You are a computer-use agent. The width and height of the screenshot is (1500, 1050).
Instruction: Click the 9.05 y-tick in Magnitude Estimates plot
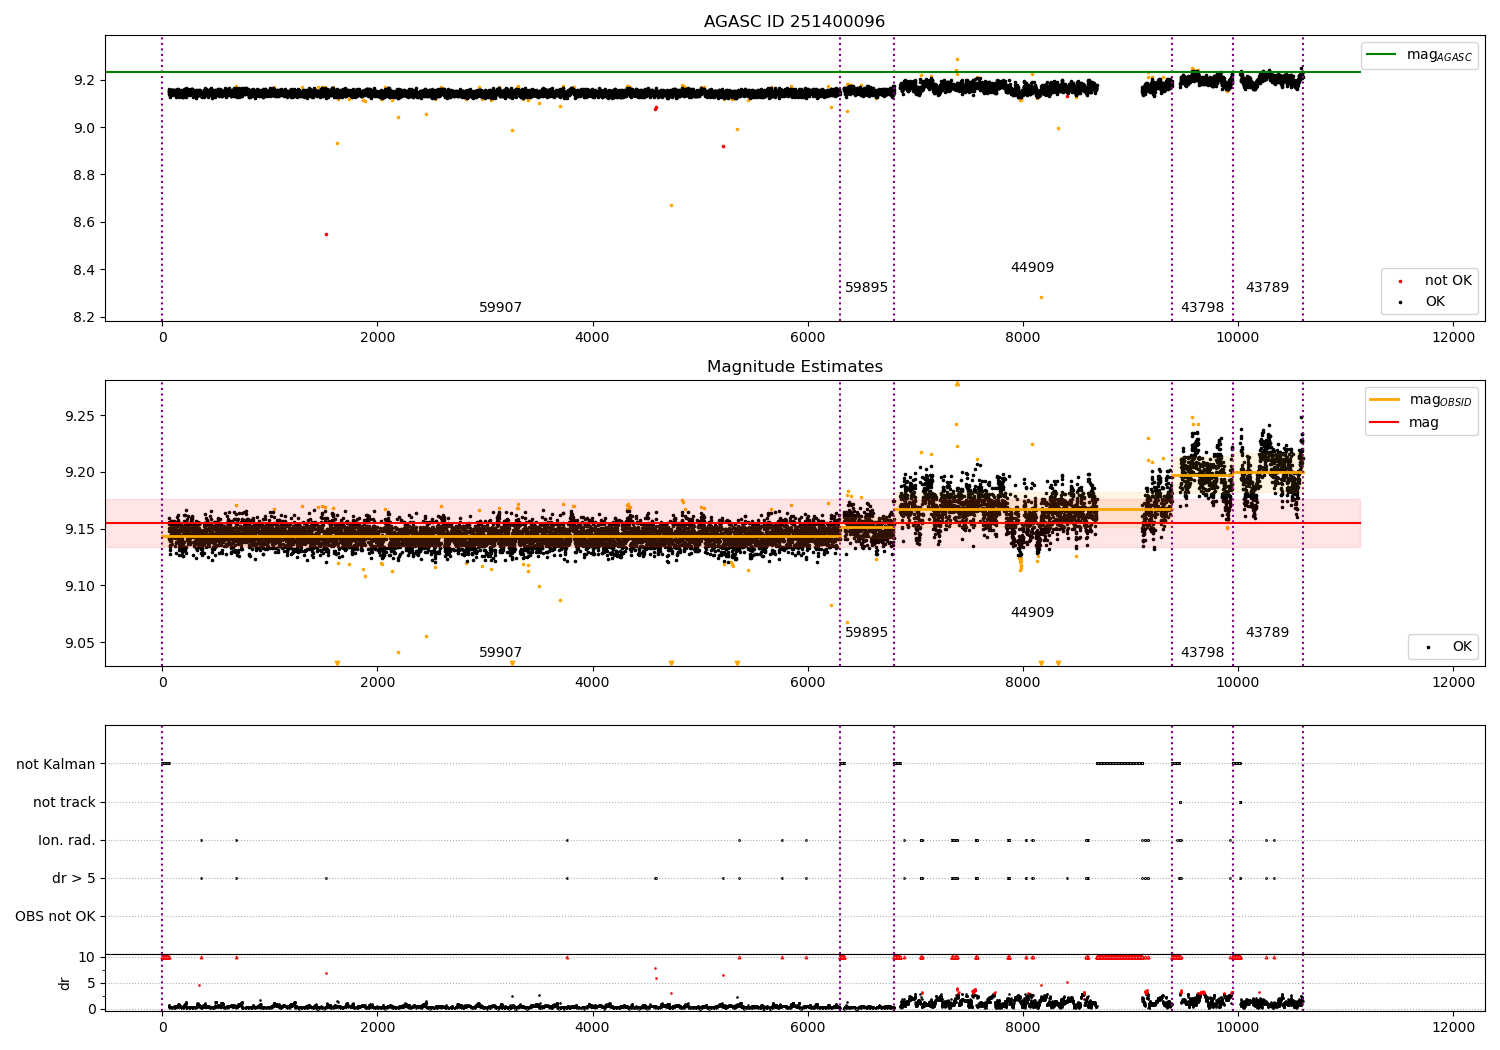coord(81,643)
